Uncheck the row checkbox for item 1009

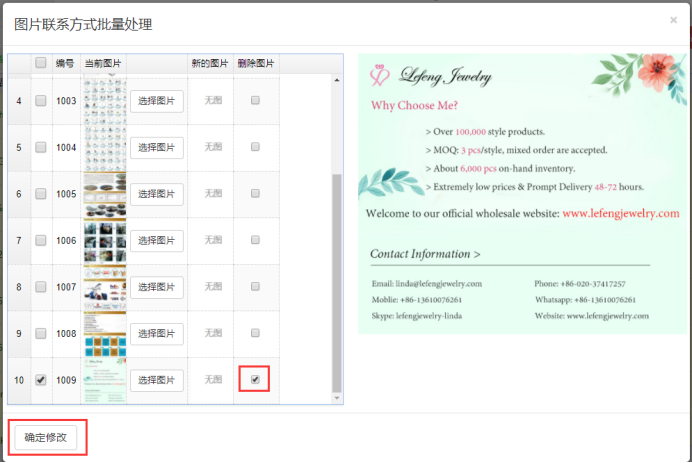coord(41,380)
